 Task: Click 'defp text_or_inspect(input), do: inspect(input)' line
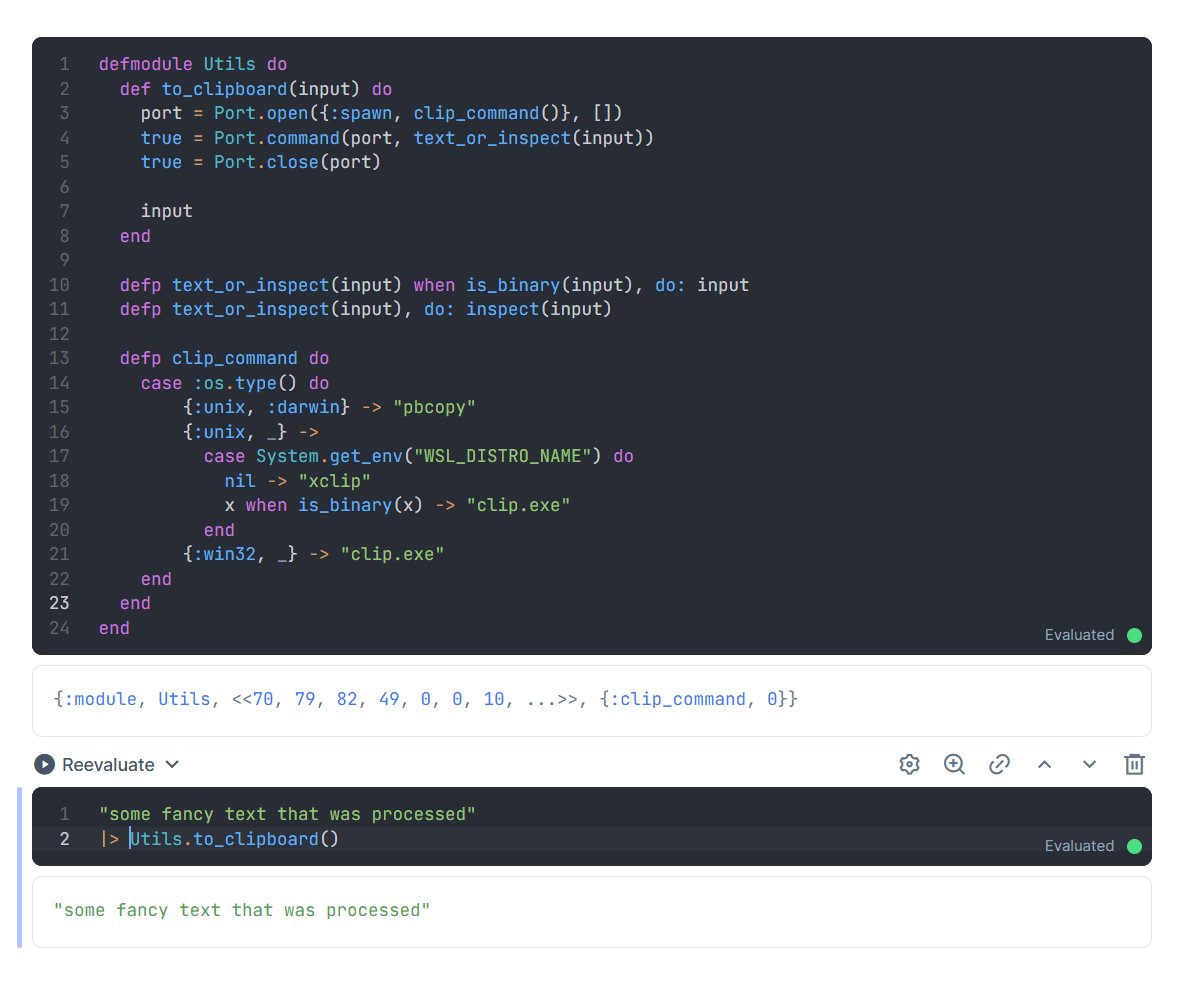pos(366,309)
